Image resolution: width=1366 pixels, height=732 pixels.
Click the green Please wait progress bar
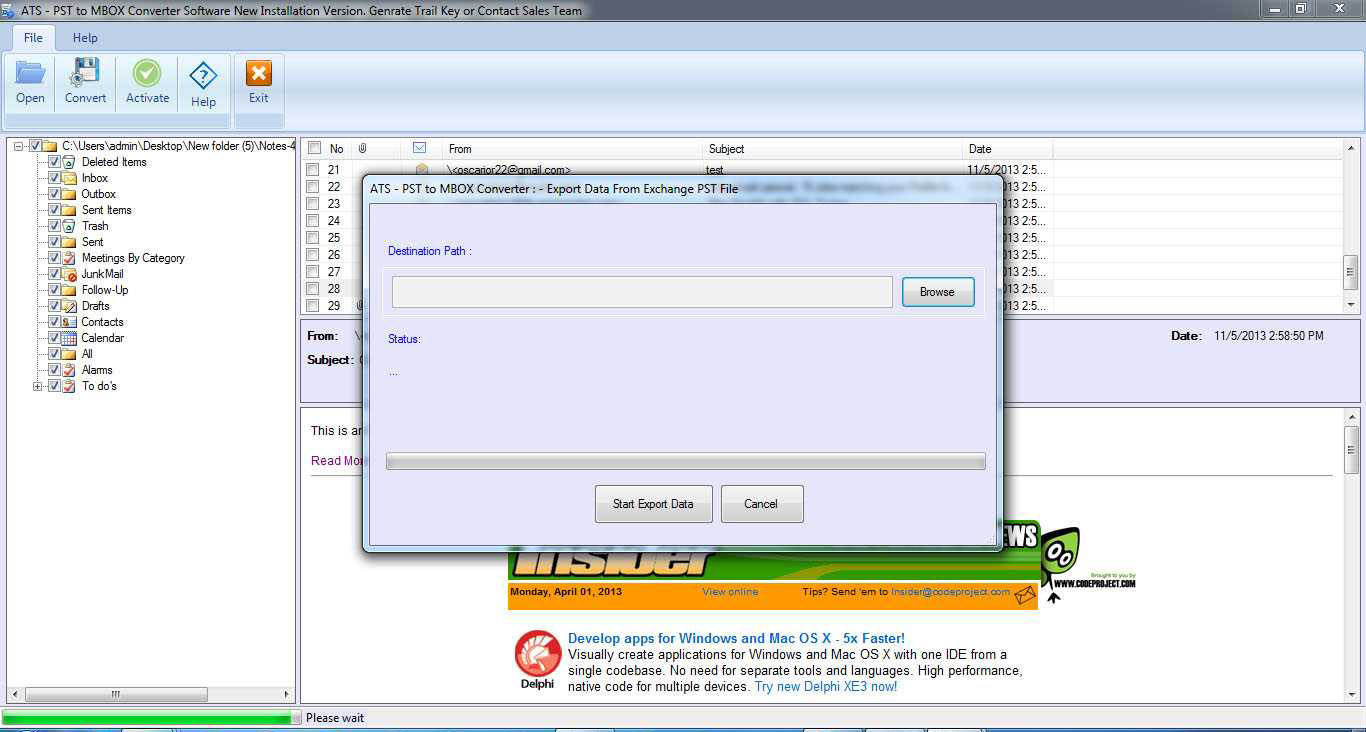click(x=151, y=717)
